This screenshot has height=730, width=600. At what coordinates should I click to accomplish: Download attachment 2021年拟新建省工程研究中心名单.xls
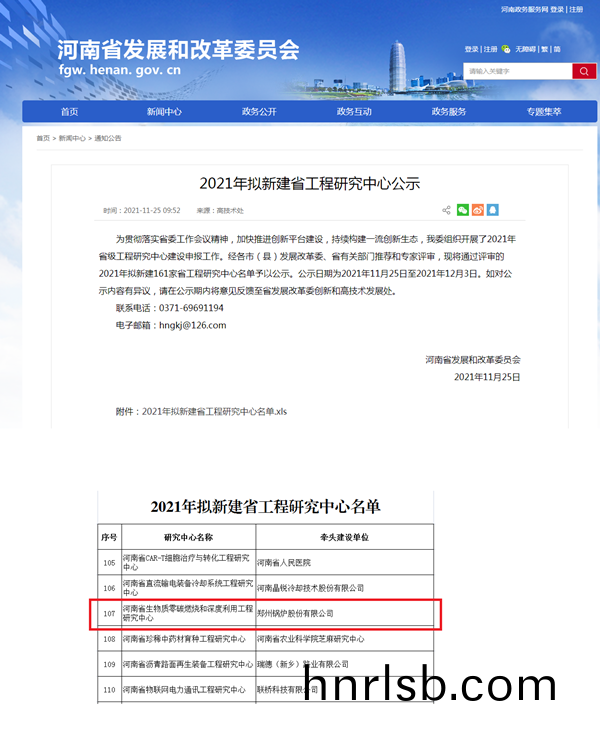[x=214, y=412]
